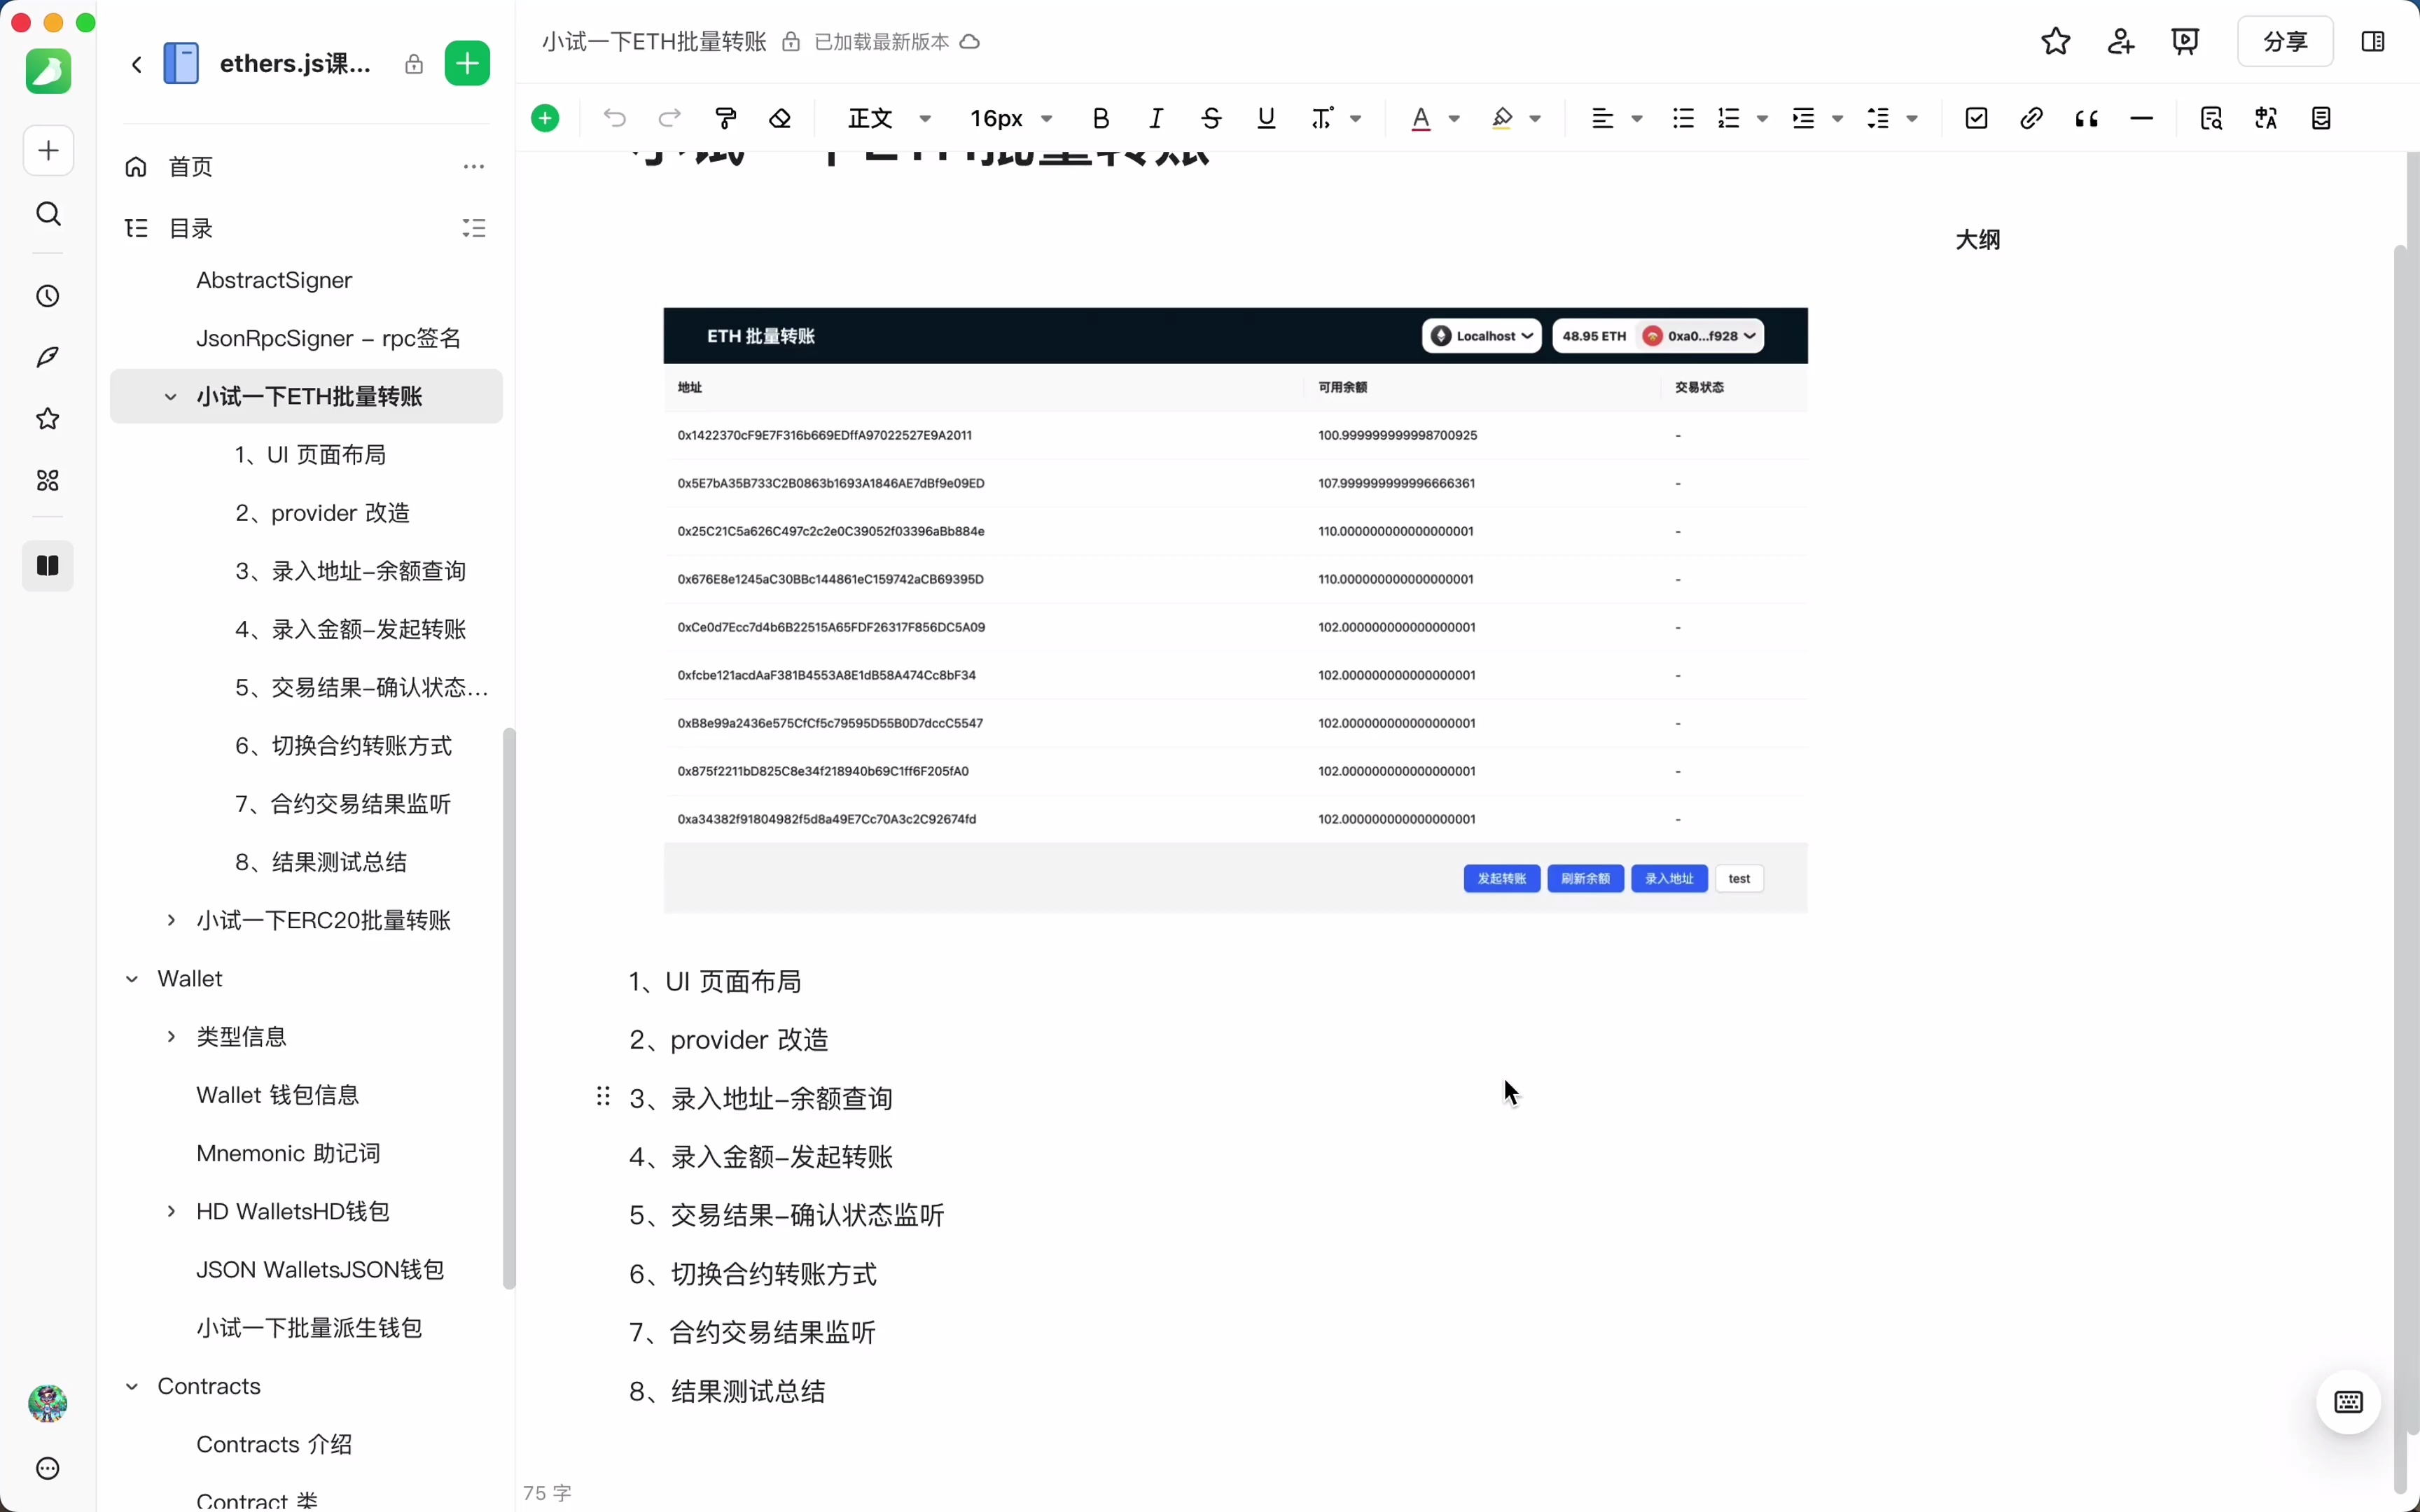Open search in left sidebar
The image size is (2420, 1512).
[x=48, y=214]
